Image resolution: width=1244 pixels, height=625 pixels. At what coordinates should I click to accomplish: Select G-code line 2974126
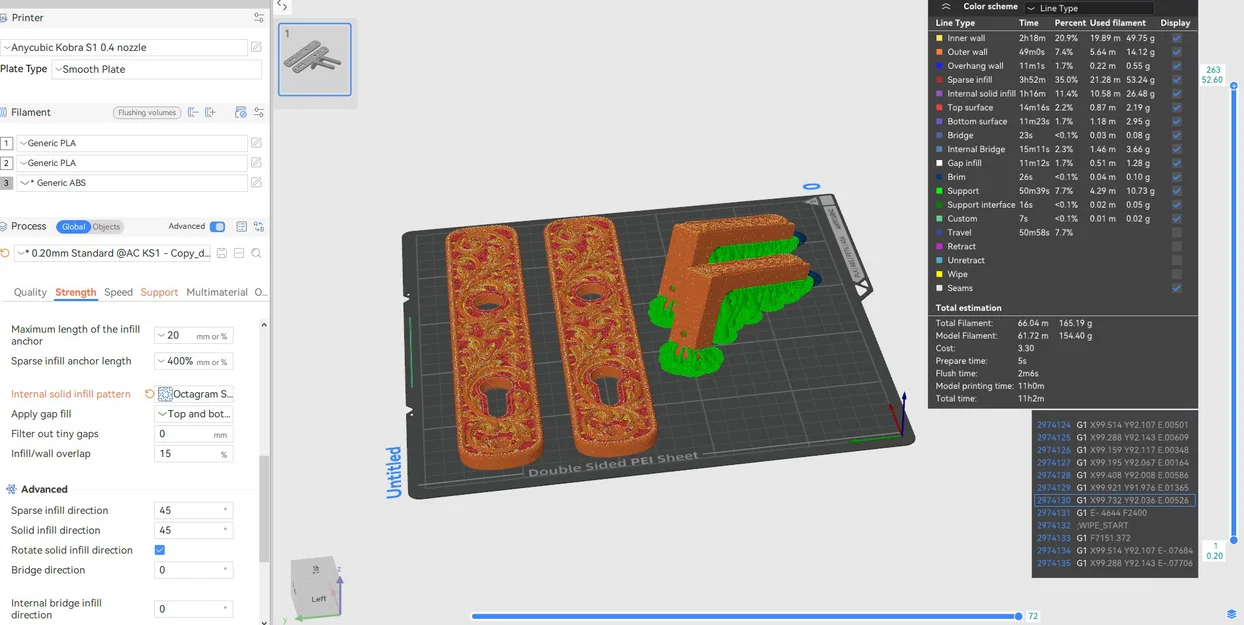(x=1114, y=450)
